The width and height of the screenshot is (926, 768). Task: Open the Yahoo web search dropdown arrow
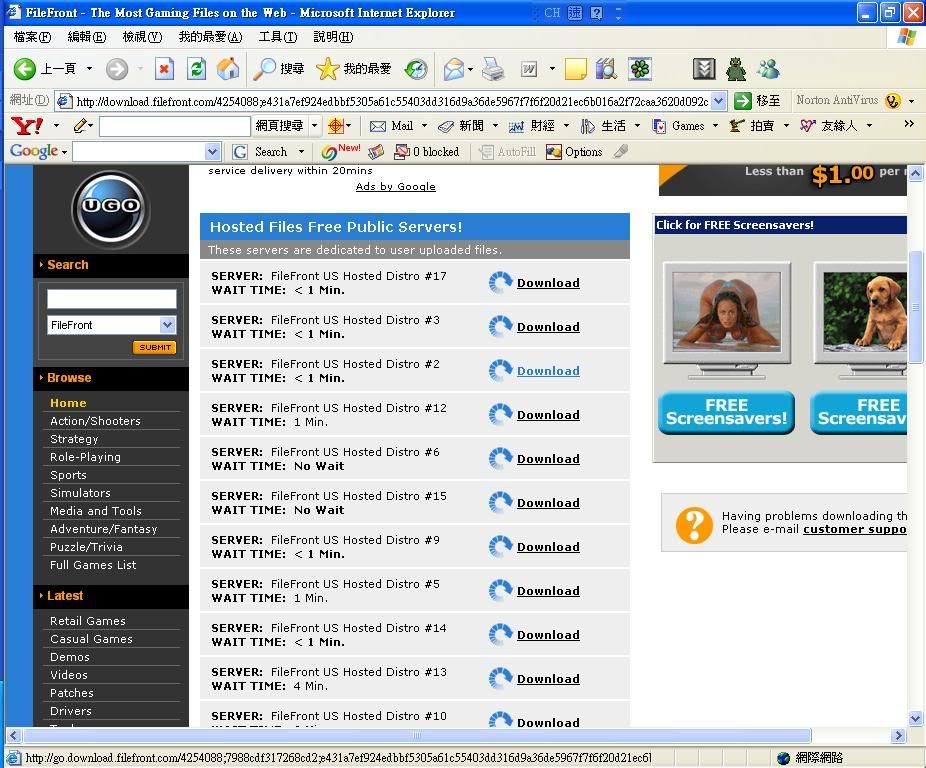click(315, 126)
